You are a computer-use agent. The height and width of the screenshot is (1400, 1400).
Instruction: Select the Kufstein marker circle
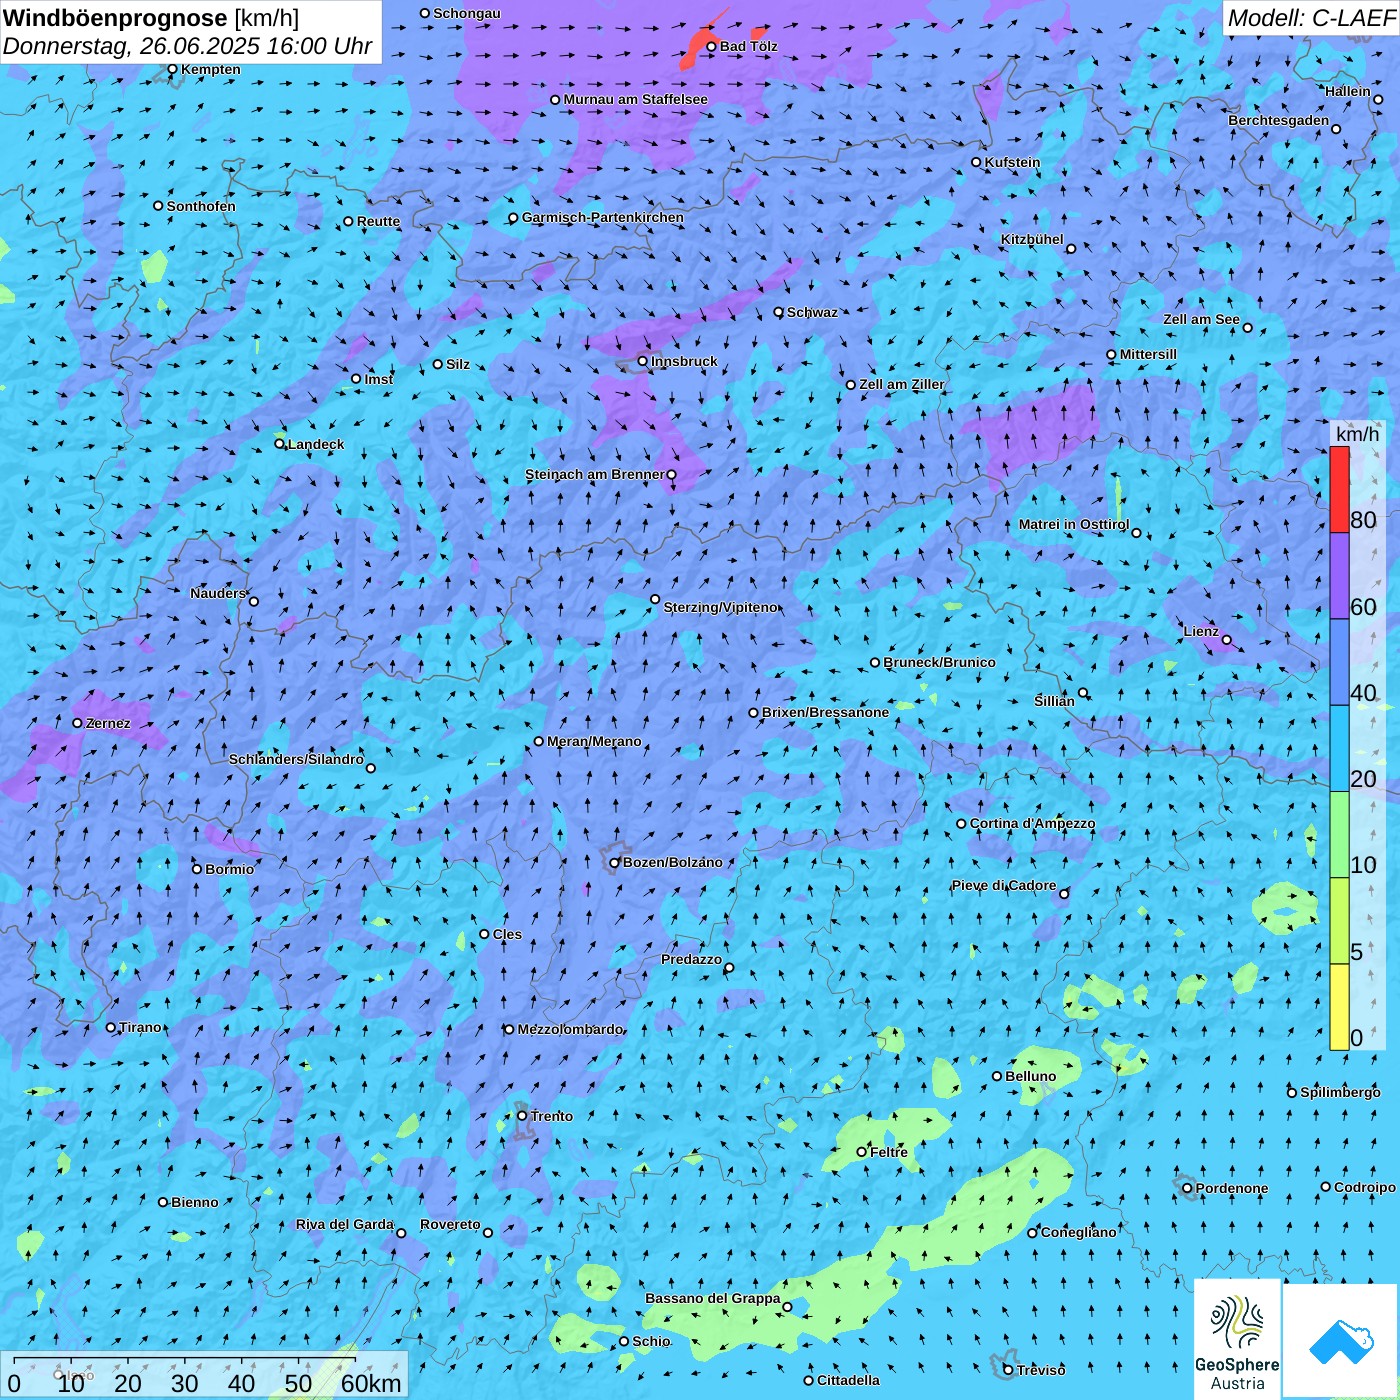click(977, 162)
